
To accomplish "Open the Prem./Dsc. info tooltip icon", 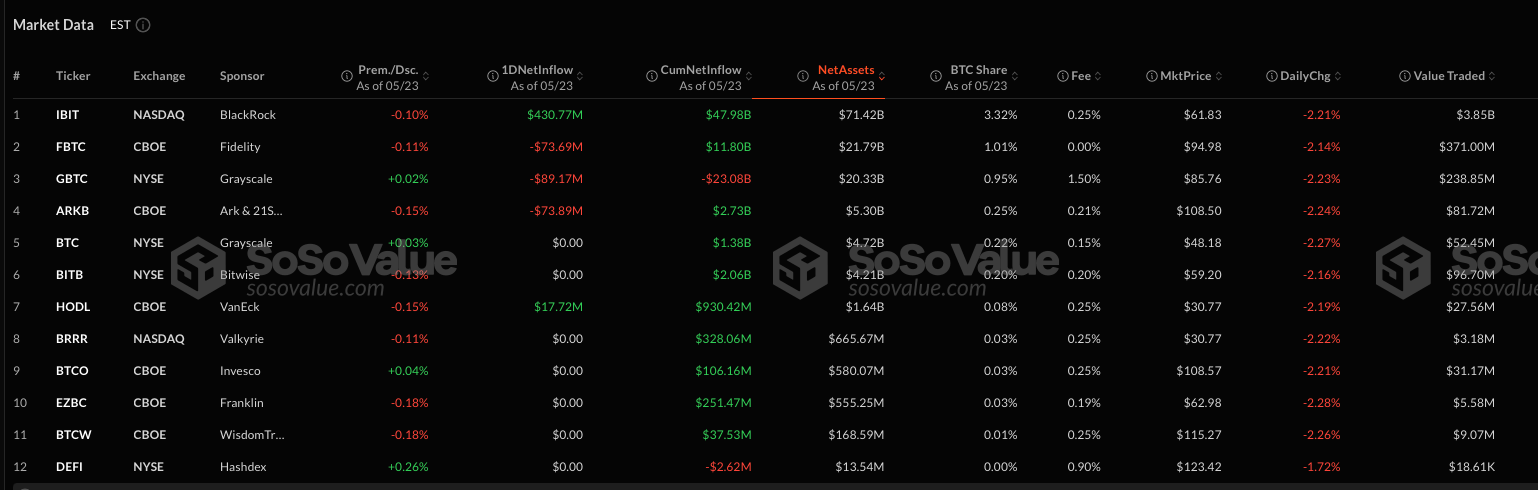I will pyautogui.click(x=349, y=76).
